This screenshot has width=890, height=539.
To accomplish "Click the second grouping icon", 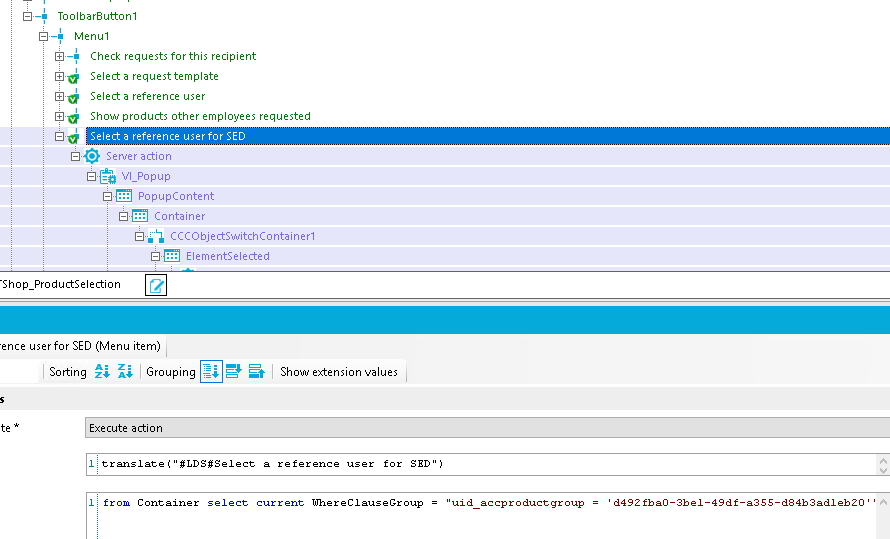I will point(234,372).
